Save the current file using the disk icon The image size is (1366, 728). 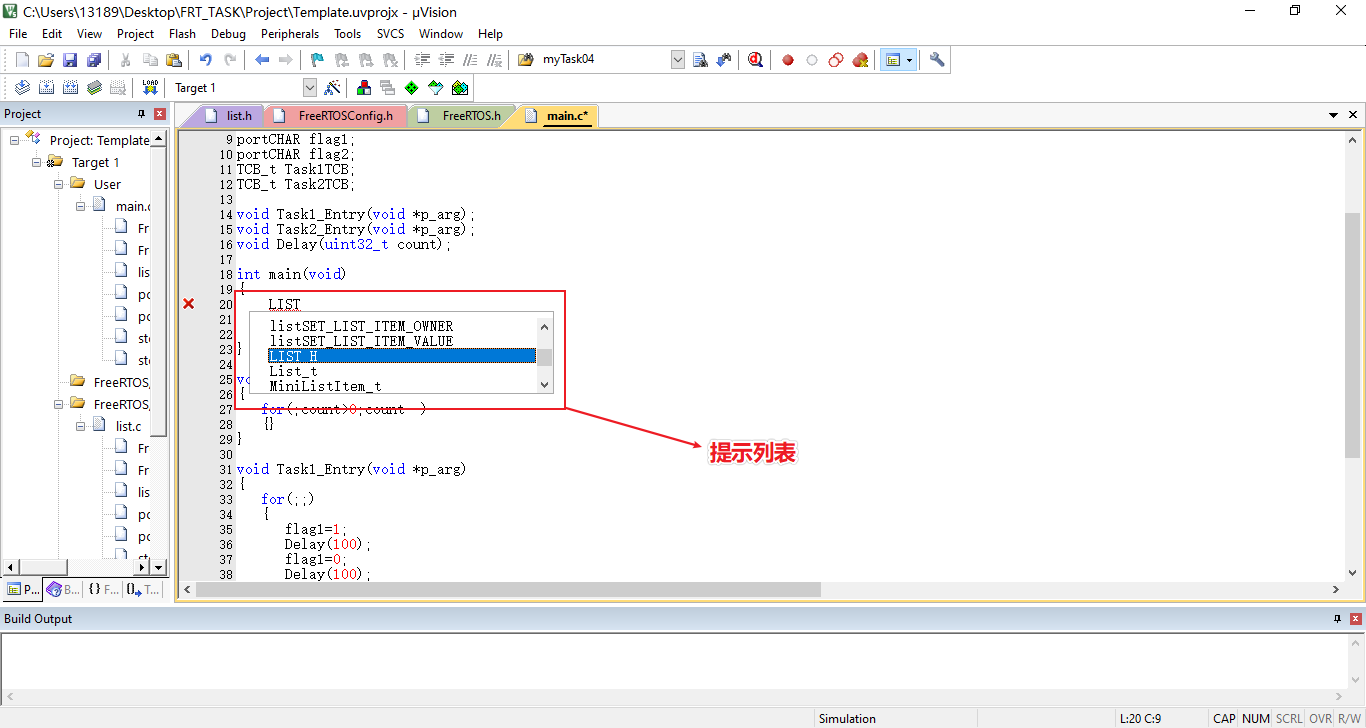(x=70, y=60)
